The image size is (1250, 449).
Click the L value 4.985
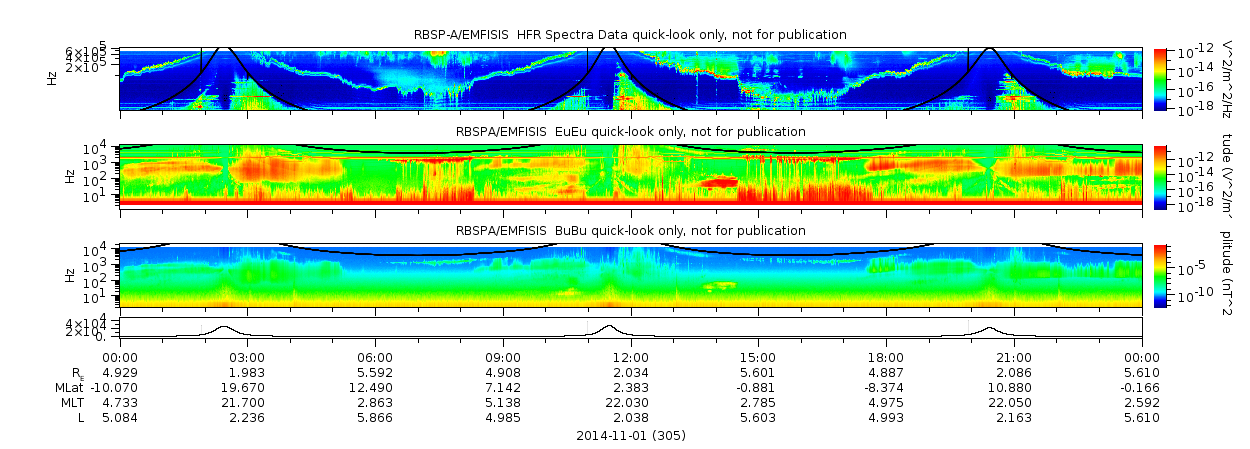503,418
